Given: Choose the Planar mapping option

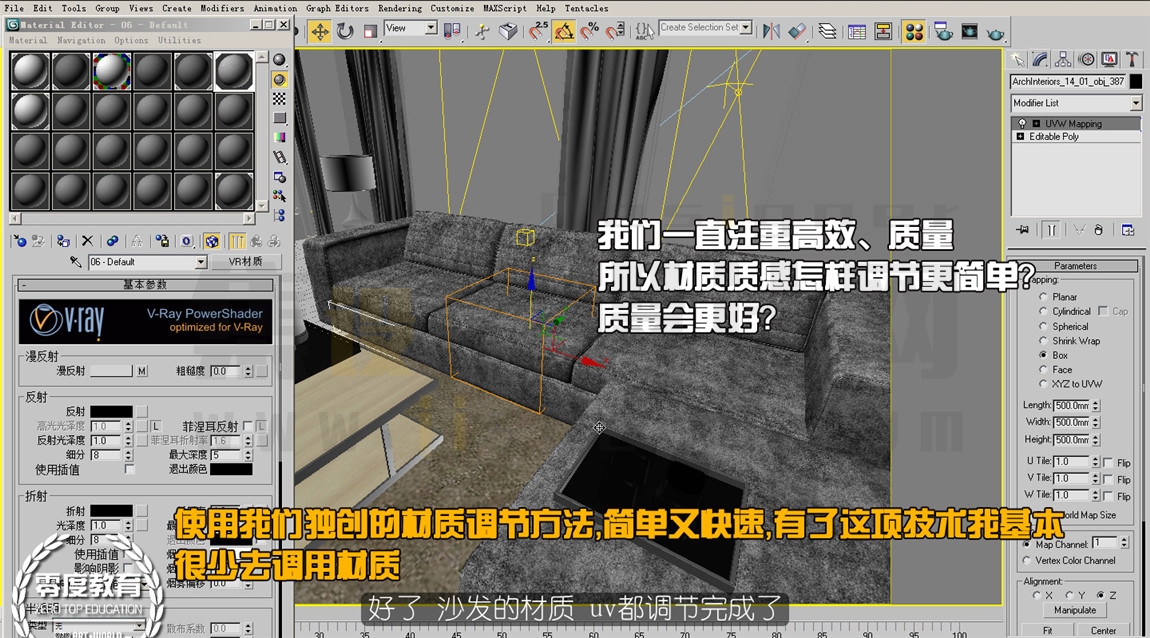Looking at the screenshot, I should tap(1043, 297).
